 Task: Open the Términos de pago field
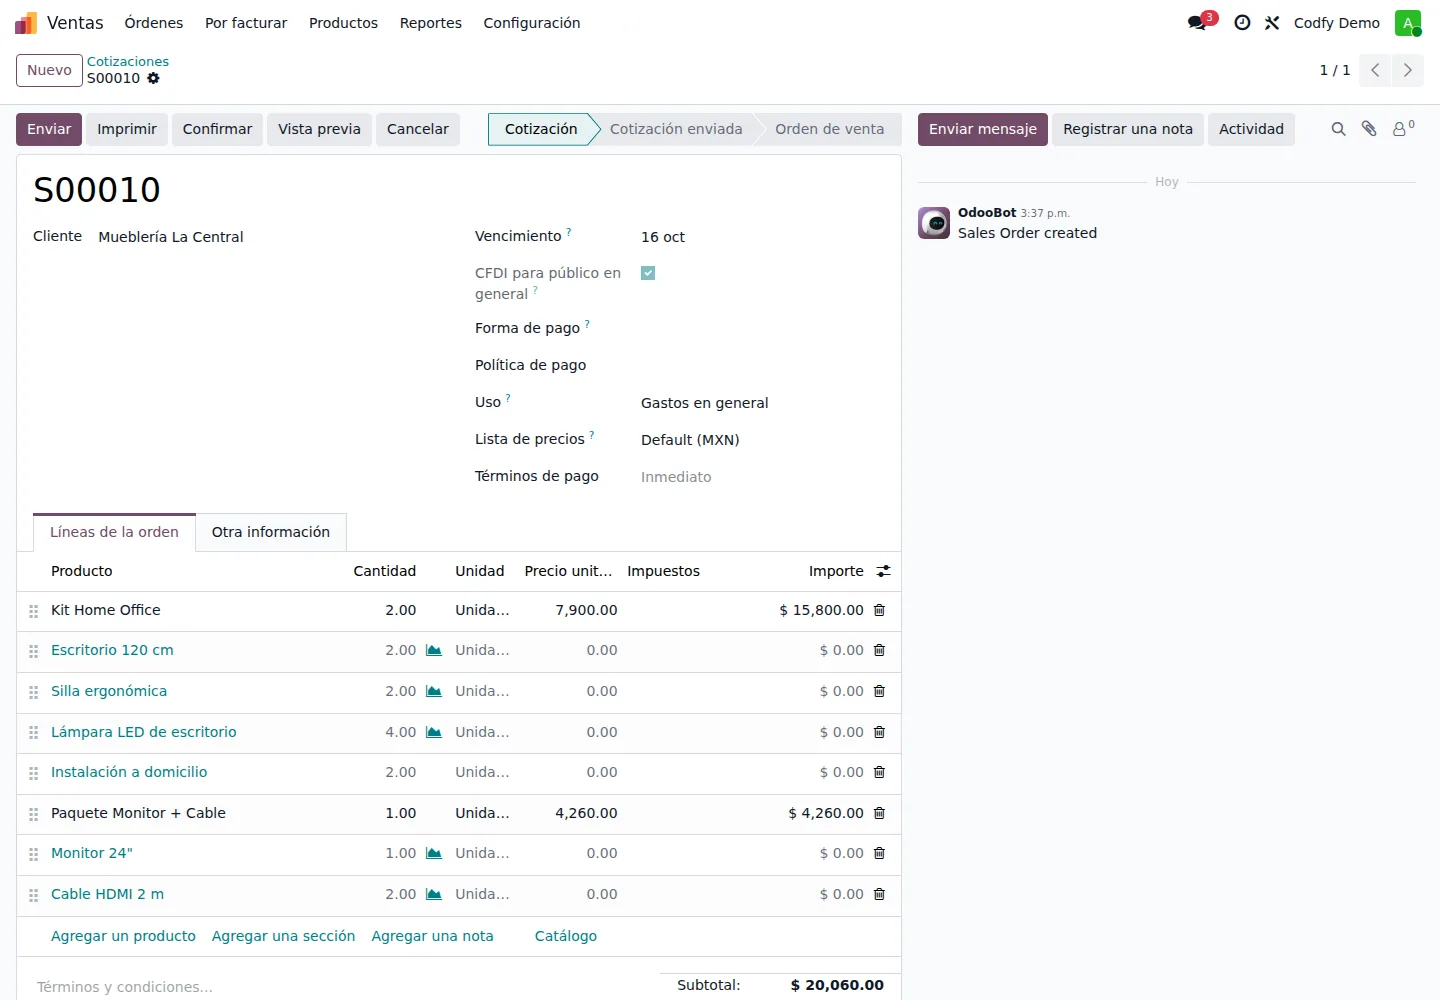point(762,477)
